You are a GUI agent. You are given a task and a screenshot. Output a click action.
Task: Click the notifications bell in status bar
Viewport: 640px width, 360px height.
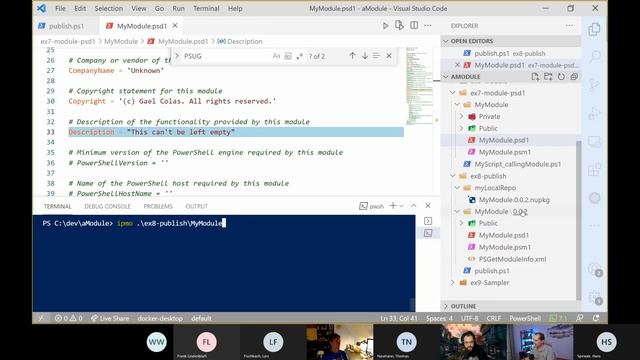[596, 318]
